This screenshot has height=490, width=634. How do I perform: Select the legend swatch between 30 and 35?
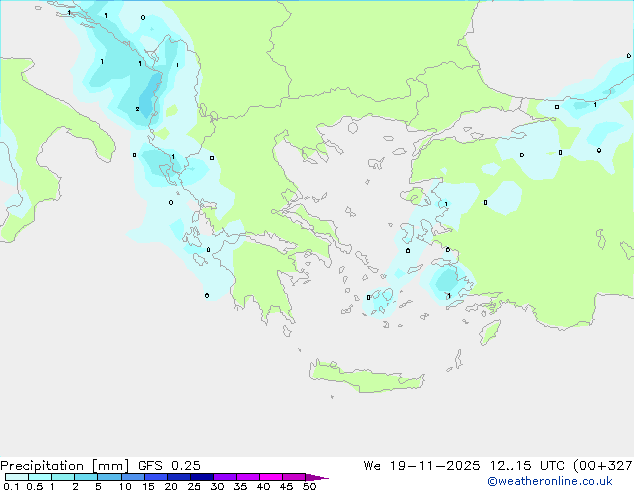coord(225,477)
